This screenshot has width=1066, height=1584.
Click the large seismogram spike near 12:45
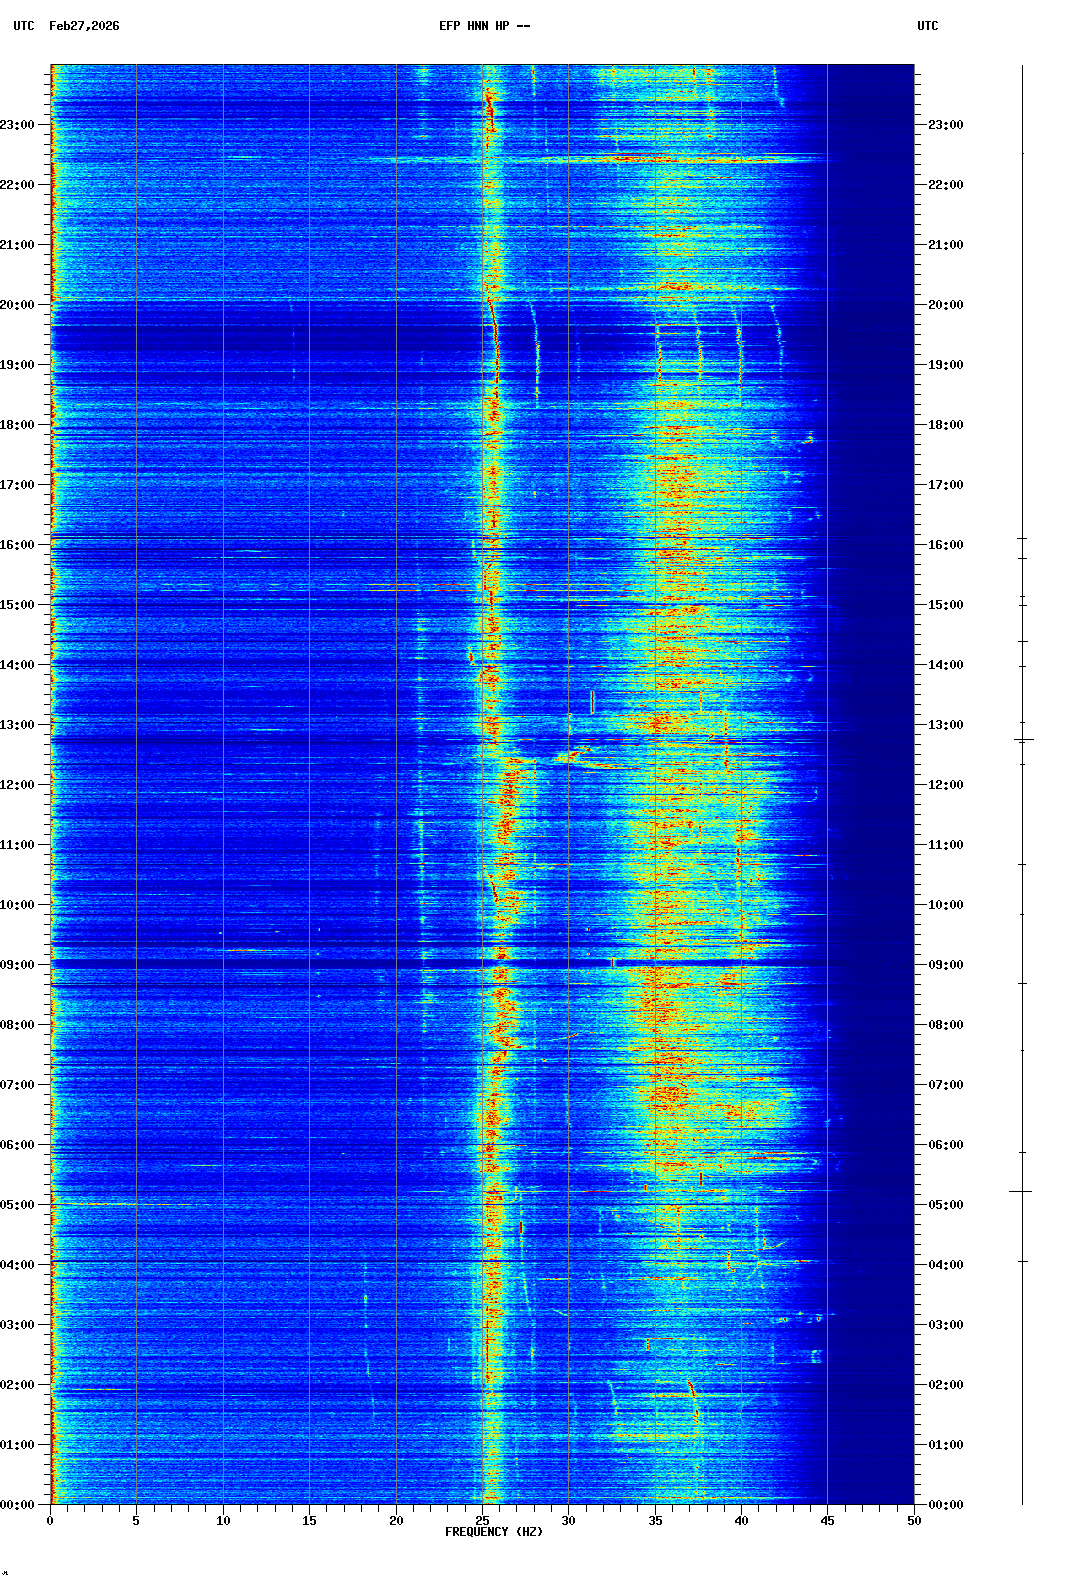[1023, 740]
